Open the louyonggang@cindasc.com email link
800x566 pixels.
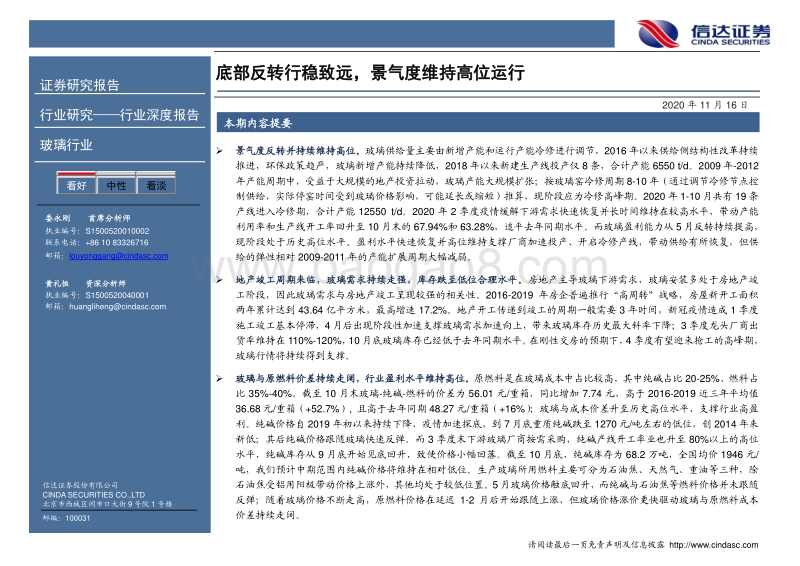[118, 256]
